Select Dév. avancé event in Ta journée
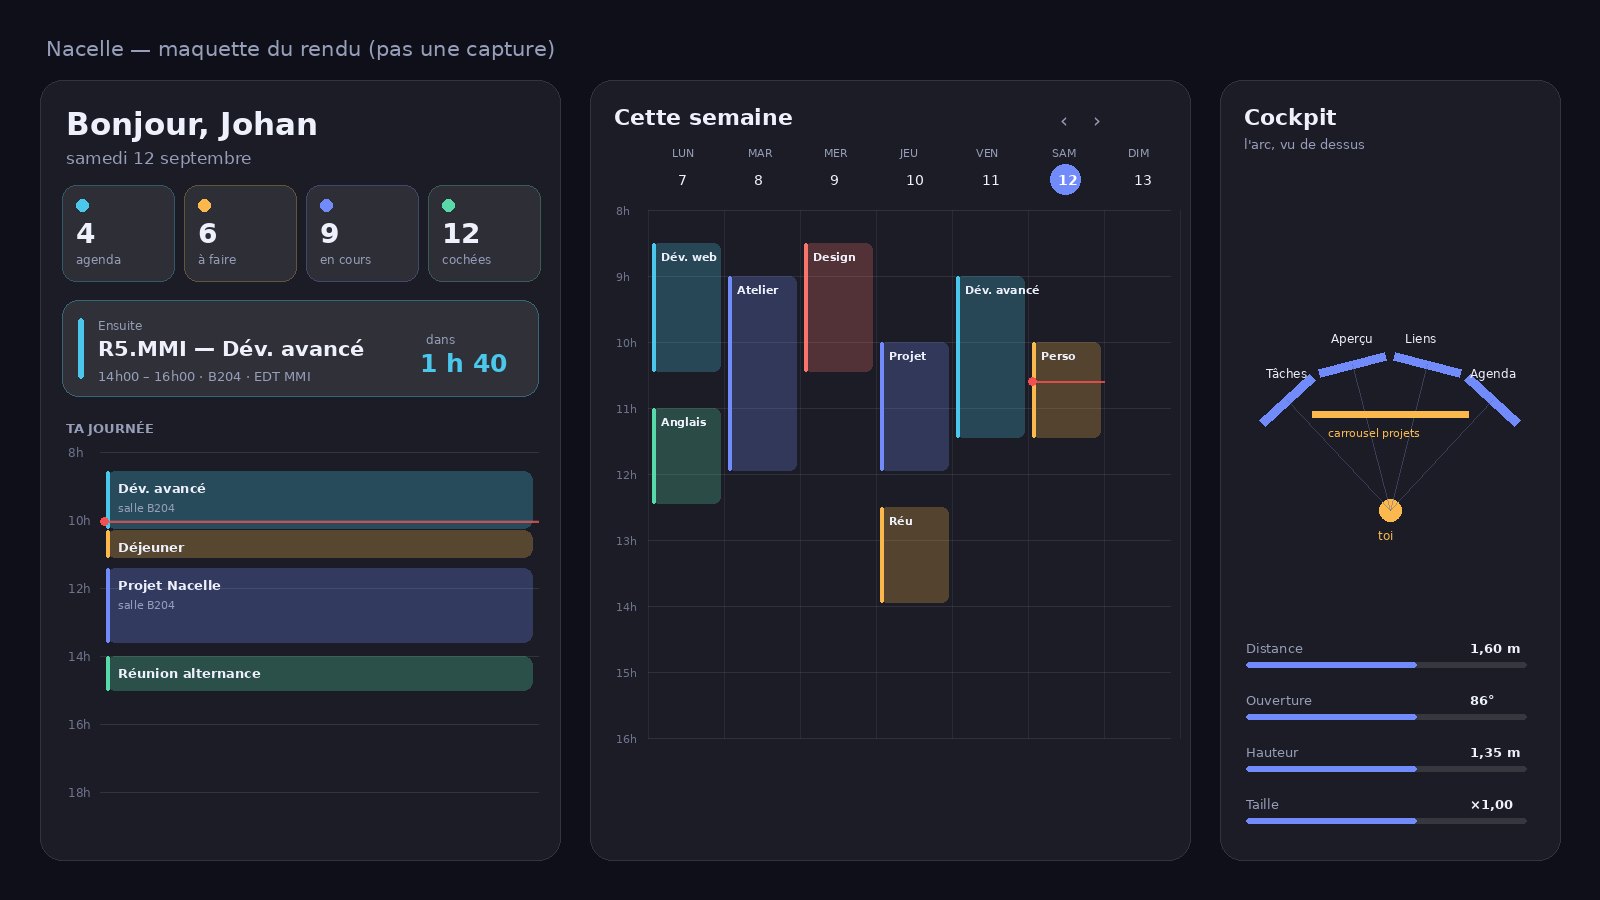 (319, 499)
